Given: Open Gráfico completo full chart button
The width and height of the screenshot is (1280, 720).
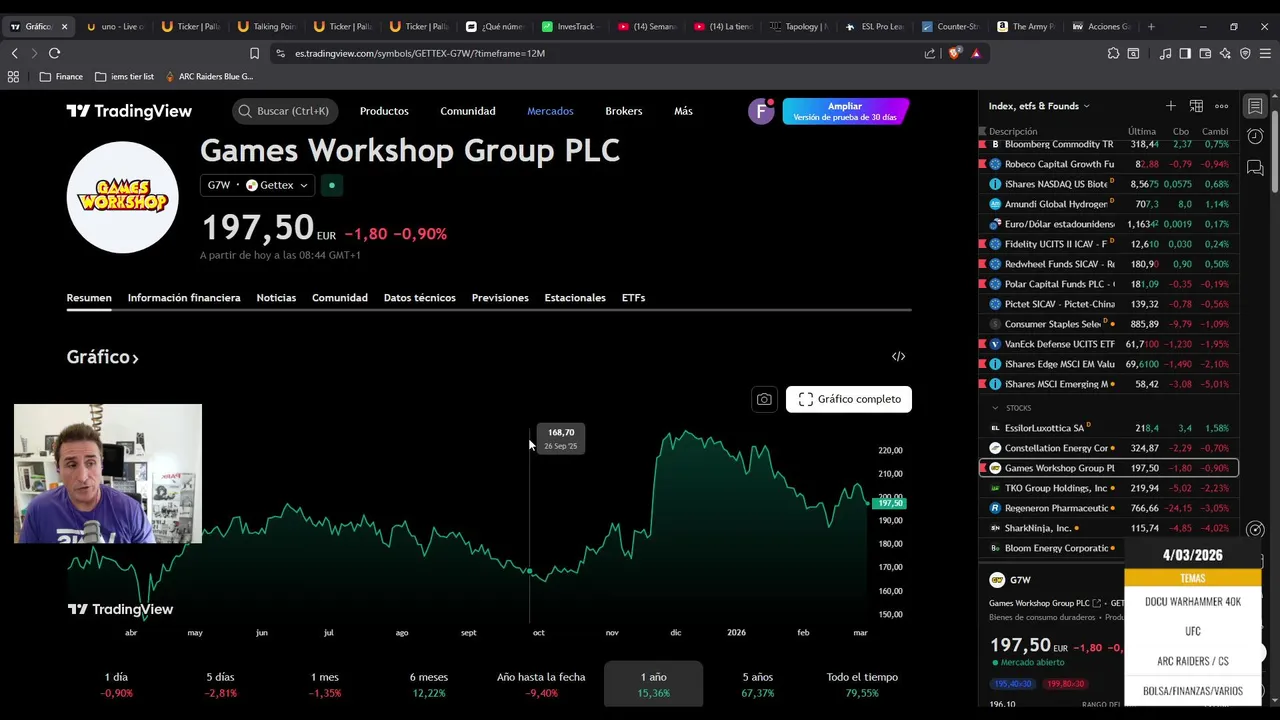Looking at the screenshot, I should [x=849, y=399].
